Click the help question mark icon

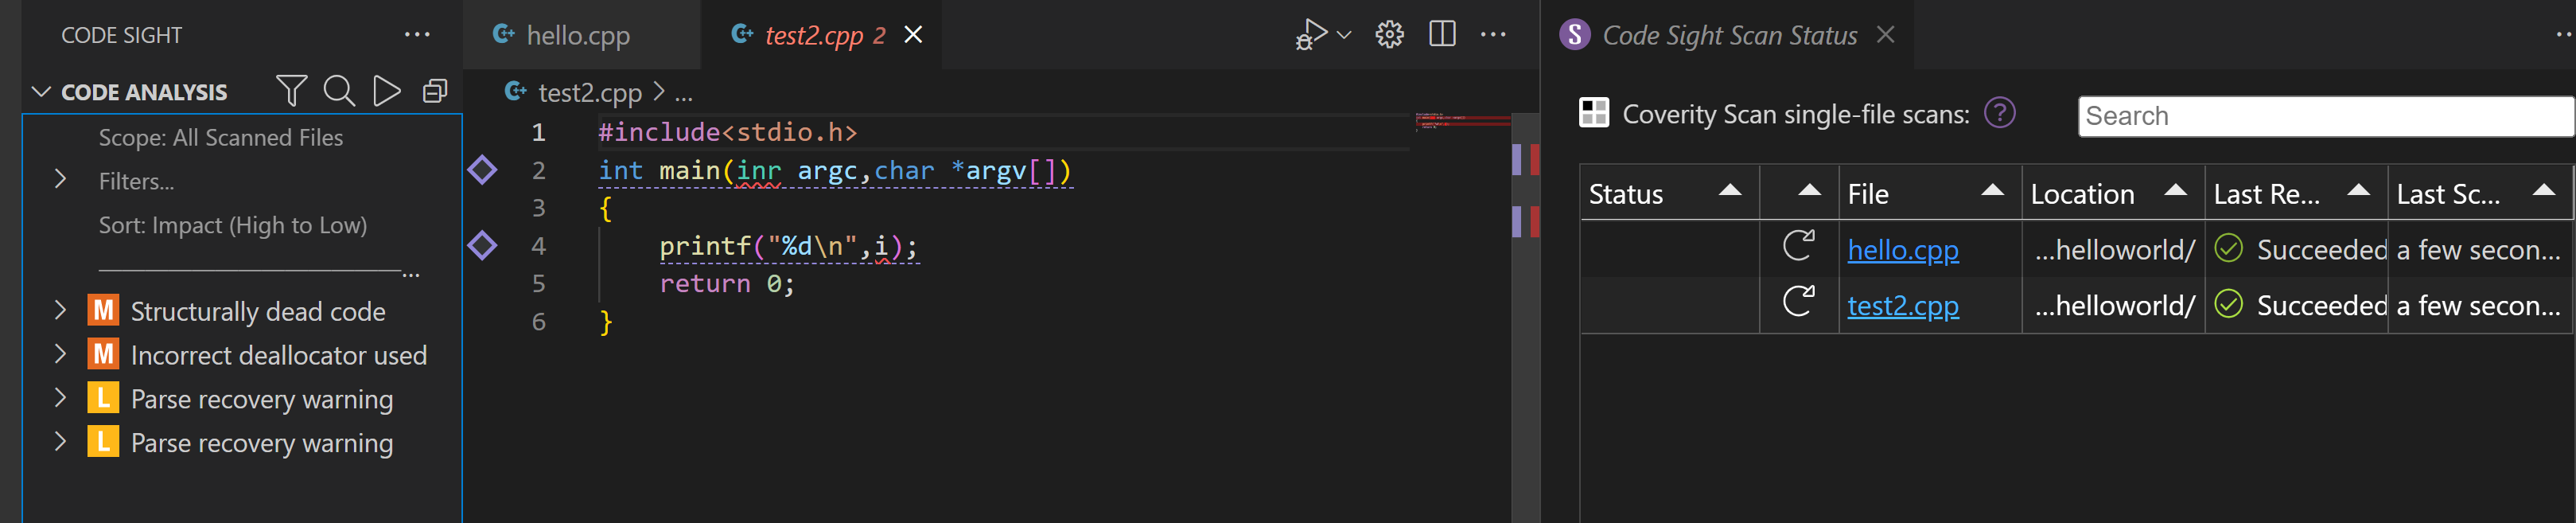tap(1999, 113)
